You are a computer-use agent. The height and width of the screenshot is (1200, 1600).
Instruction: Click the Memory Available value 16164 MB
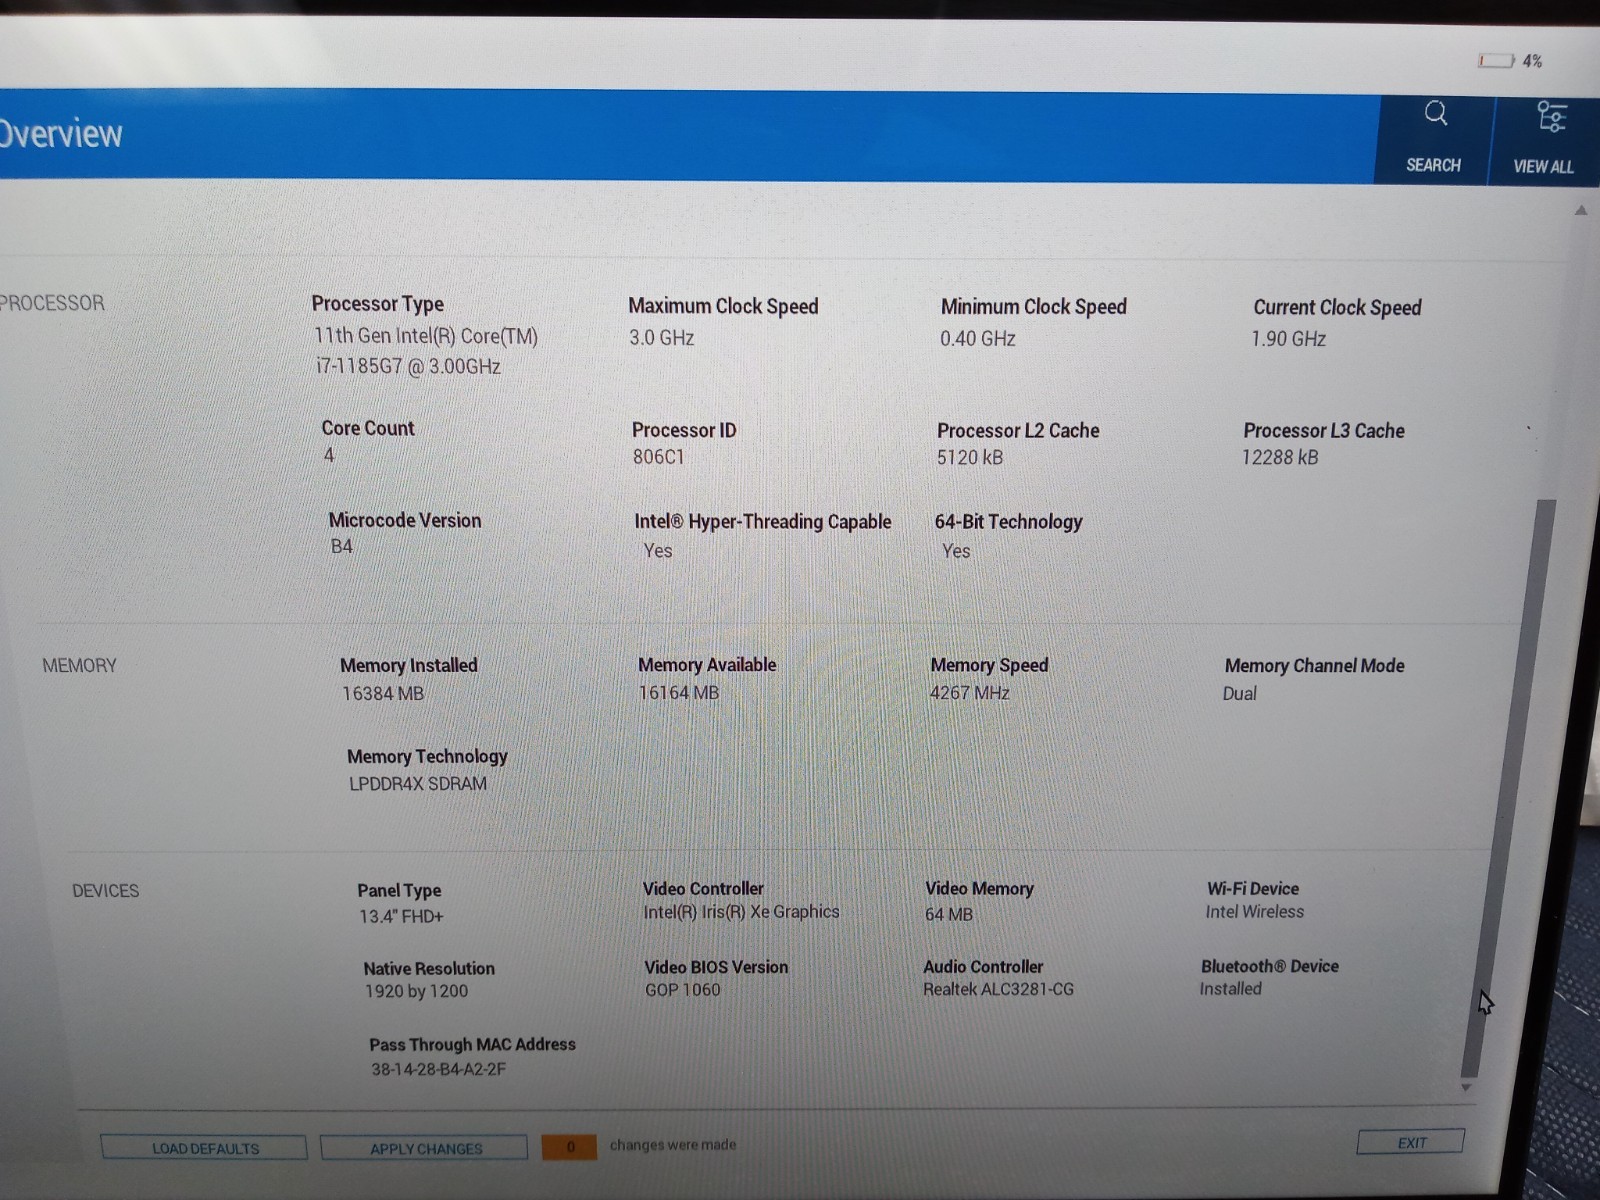pyautogui.click(x=678, y=693)
